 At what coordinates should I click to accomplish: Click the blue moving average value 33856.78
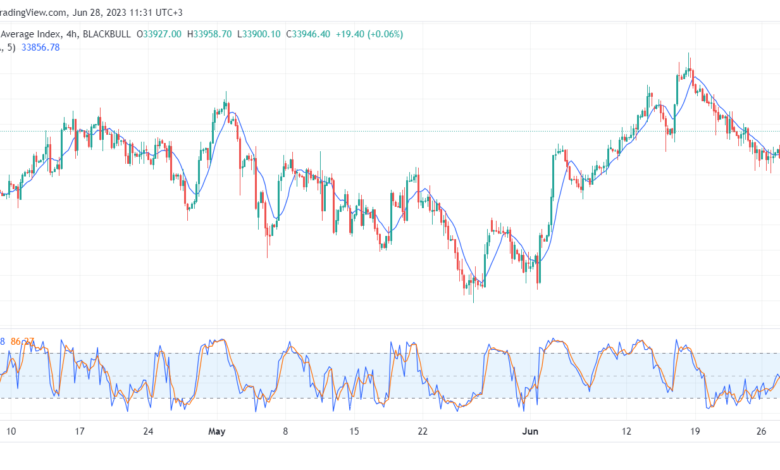(40, 47)
